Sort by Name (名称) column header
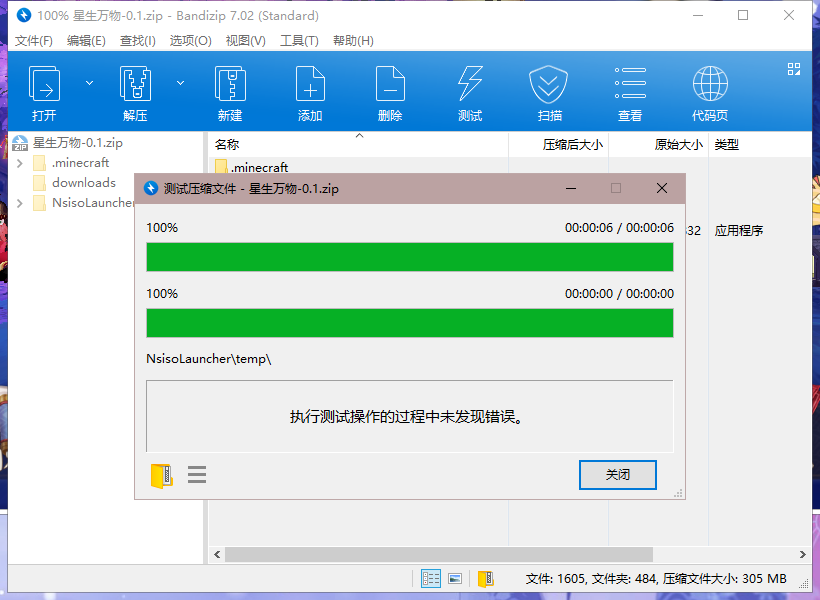Image resolution: width=820 pixels, height=600 pixels. (x=358, y=145)
